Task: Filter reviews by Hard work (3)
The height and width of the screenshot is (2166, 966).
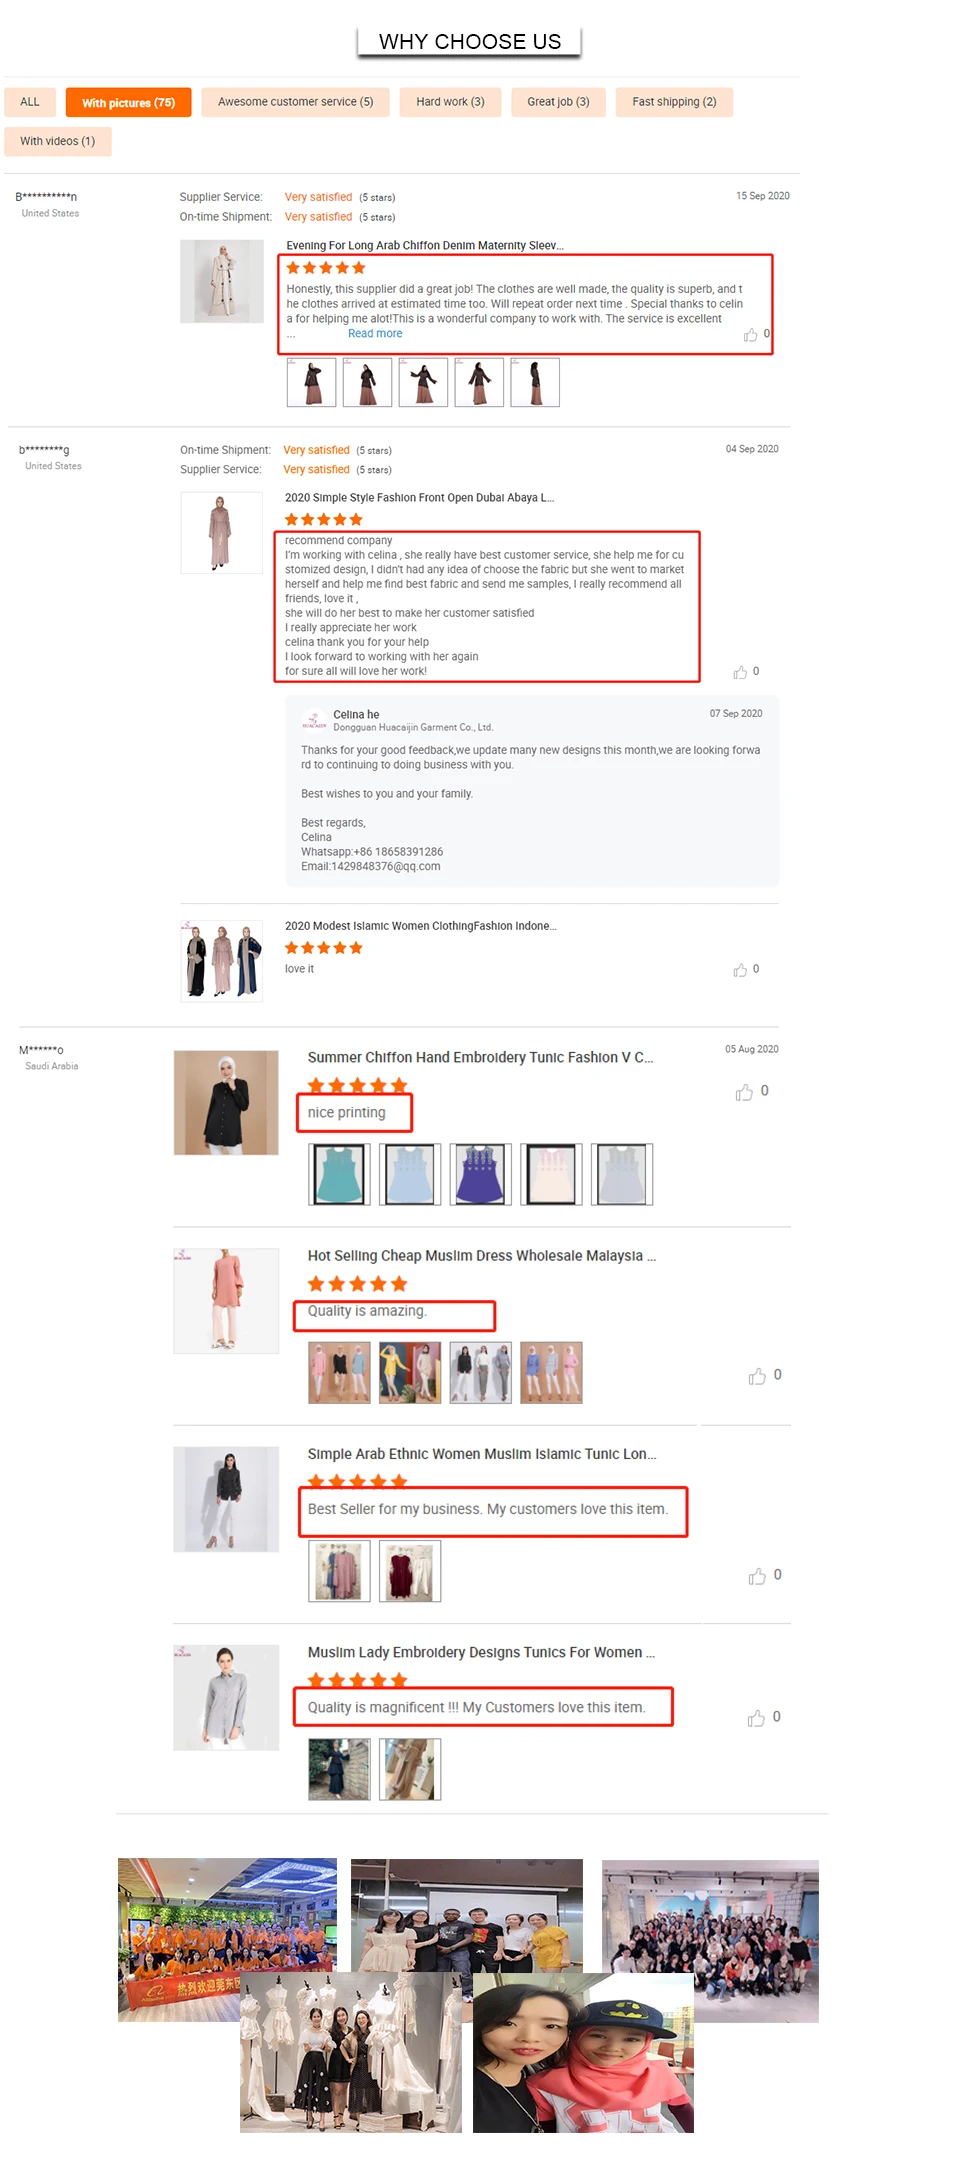Action: [450, 102]
